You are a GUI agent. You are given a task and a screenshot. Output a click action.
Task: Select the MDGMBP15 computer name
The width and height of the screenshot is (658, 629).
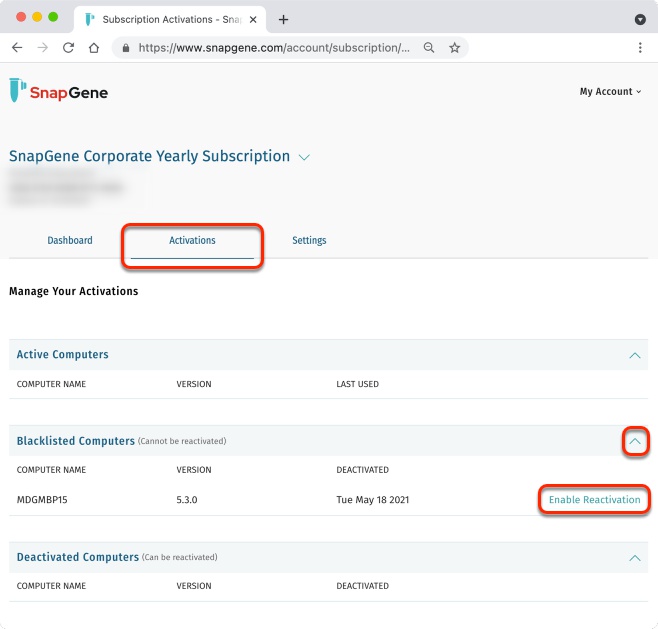tap(42, 500)
